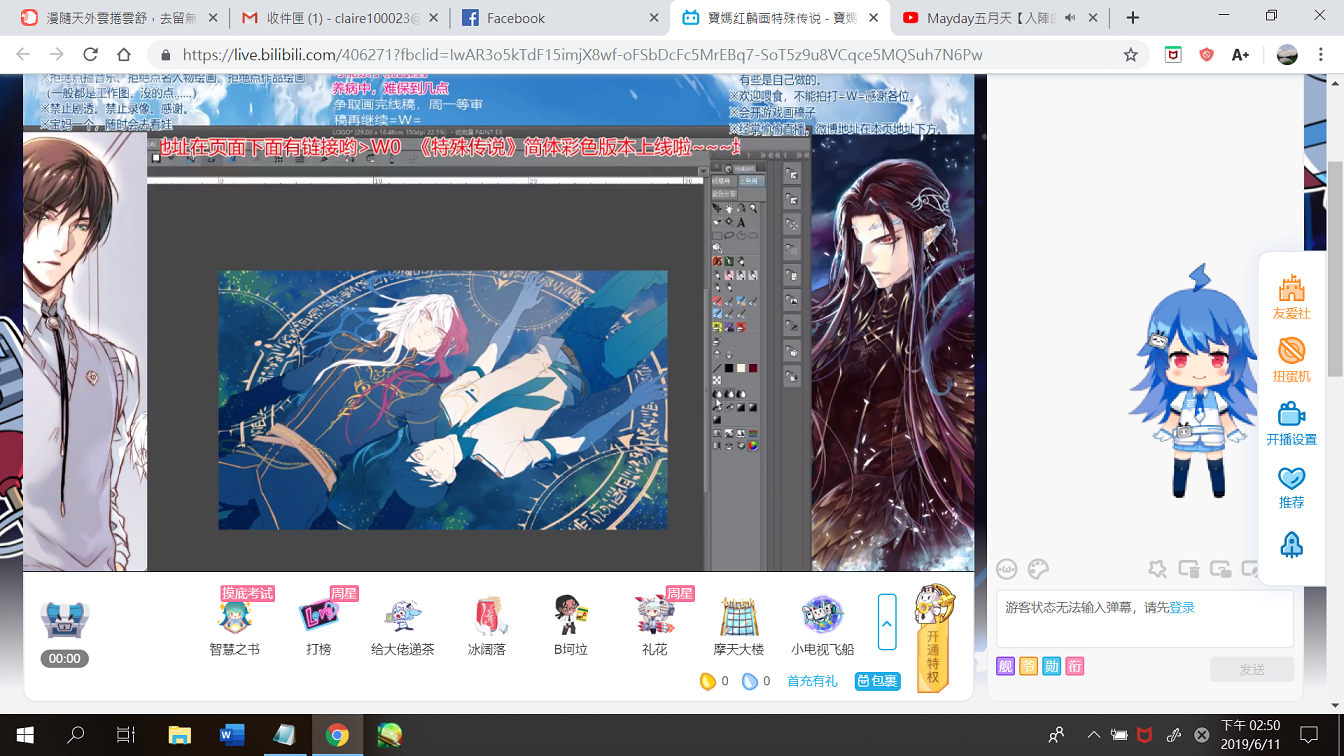Open the Windows Start menu
Viewport: 1344px width, 756px height.
click(x=24, y=735)
